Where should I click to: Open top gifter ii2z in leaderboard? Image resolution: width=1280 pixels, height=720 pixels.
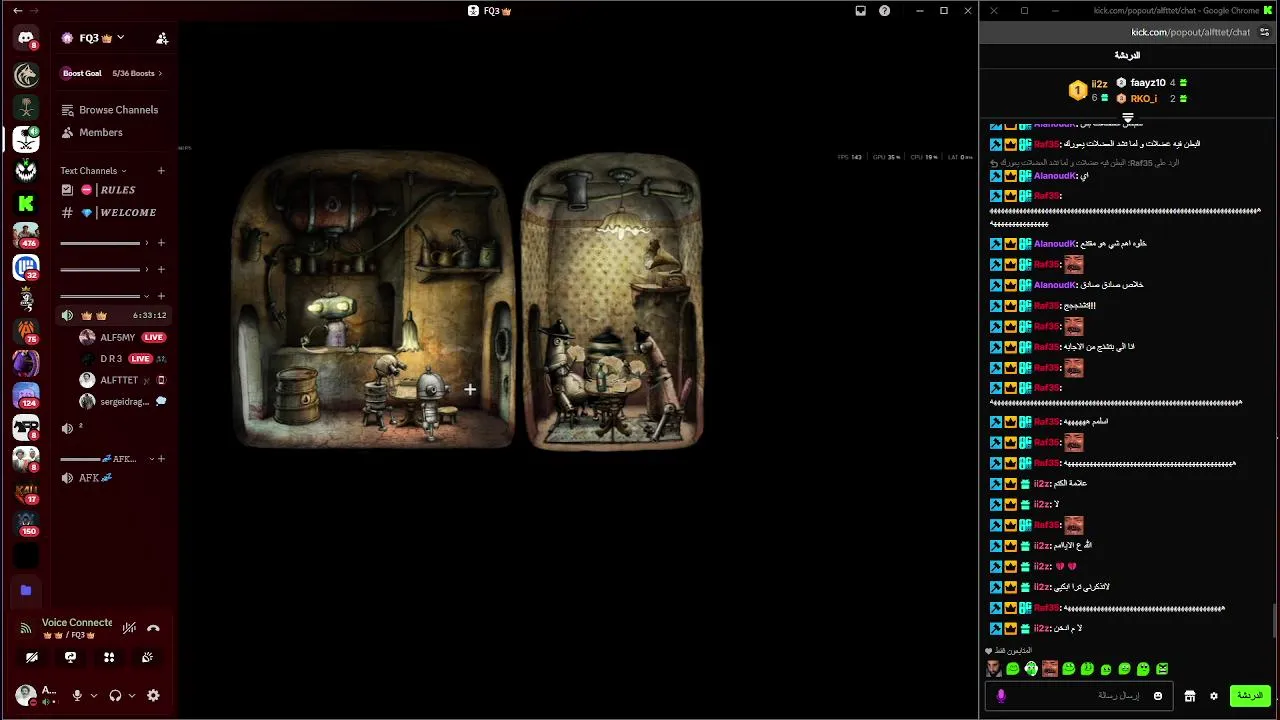click(1089, 90)
